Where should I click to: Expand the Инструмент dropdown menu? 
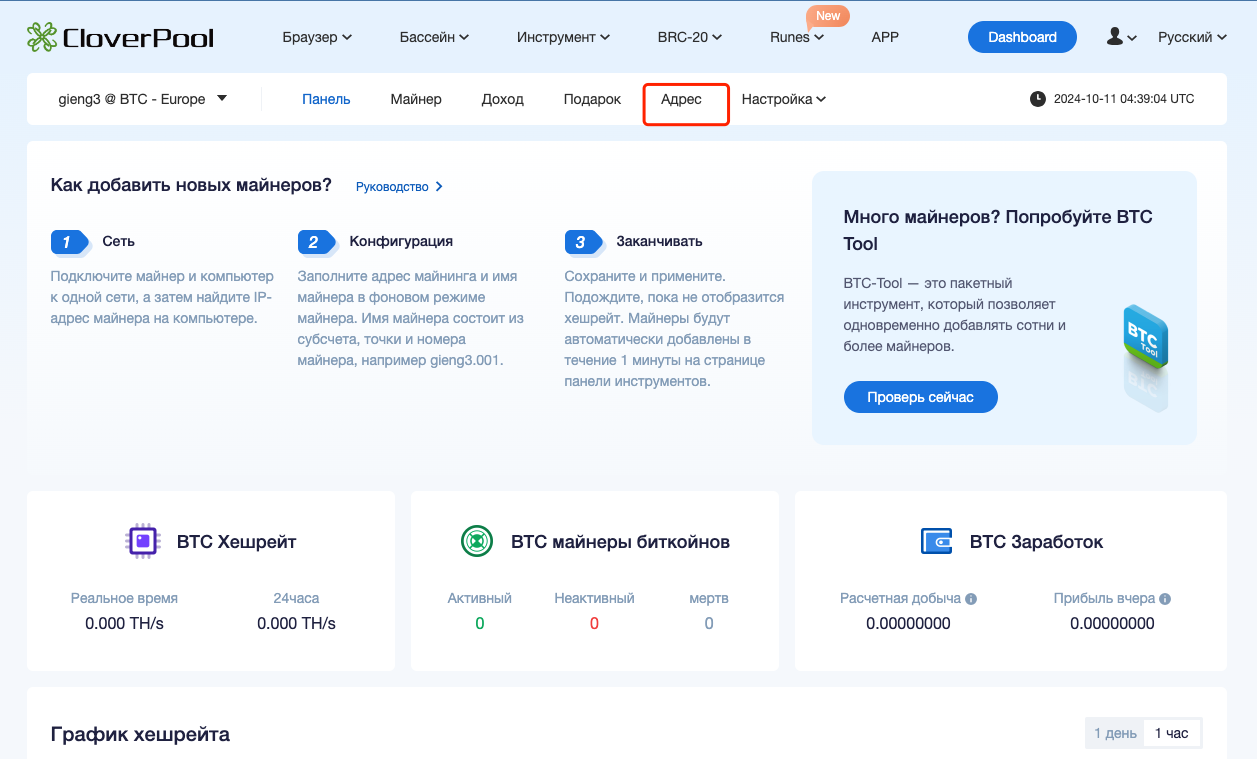click(x=563, y=37)
